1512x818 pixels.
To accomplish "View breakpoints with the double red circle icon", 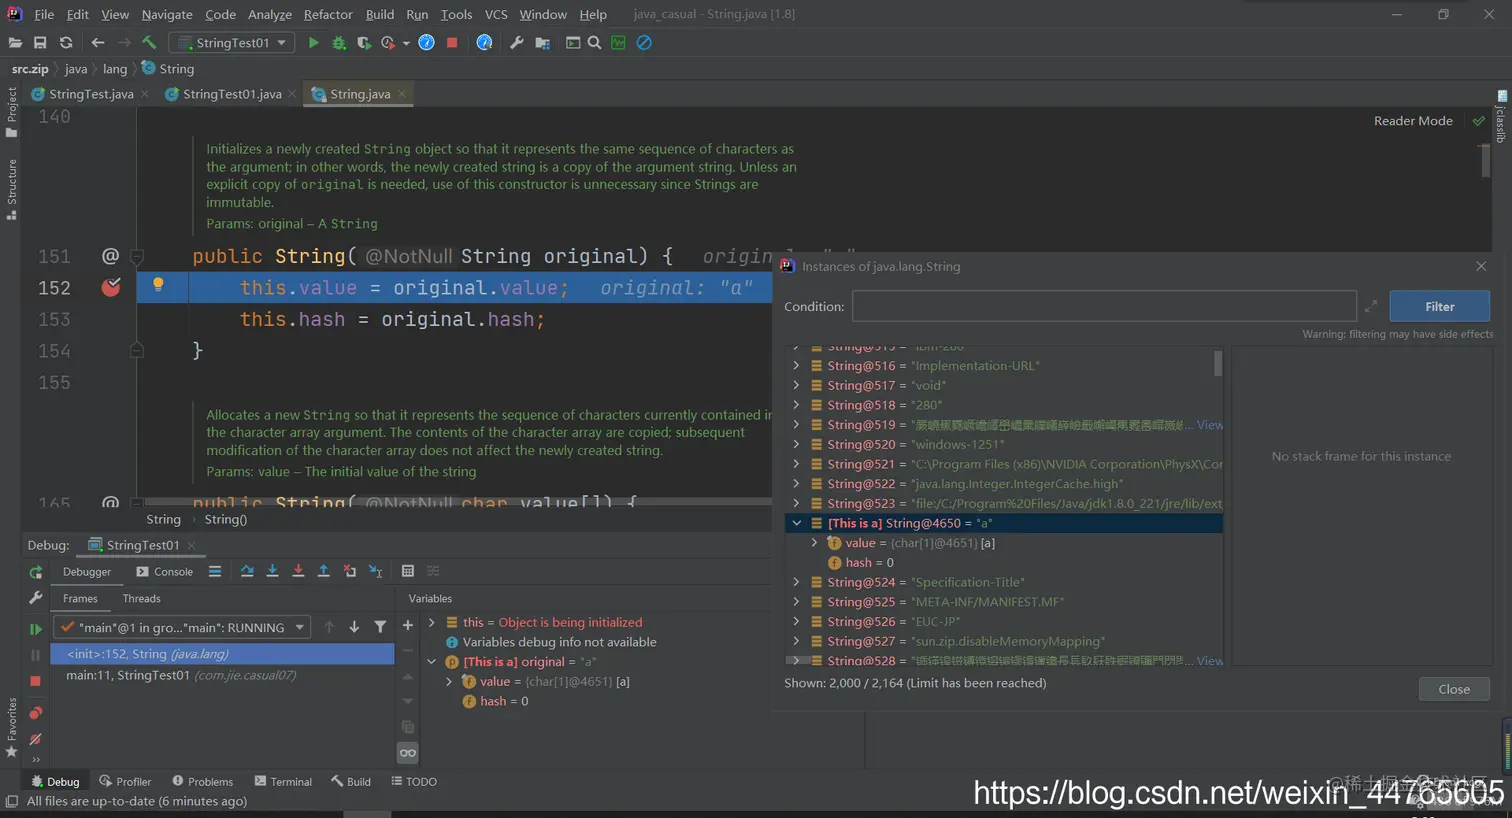I will tap(36, 713).
